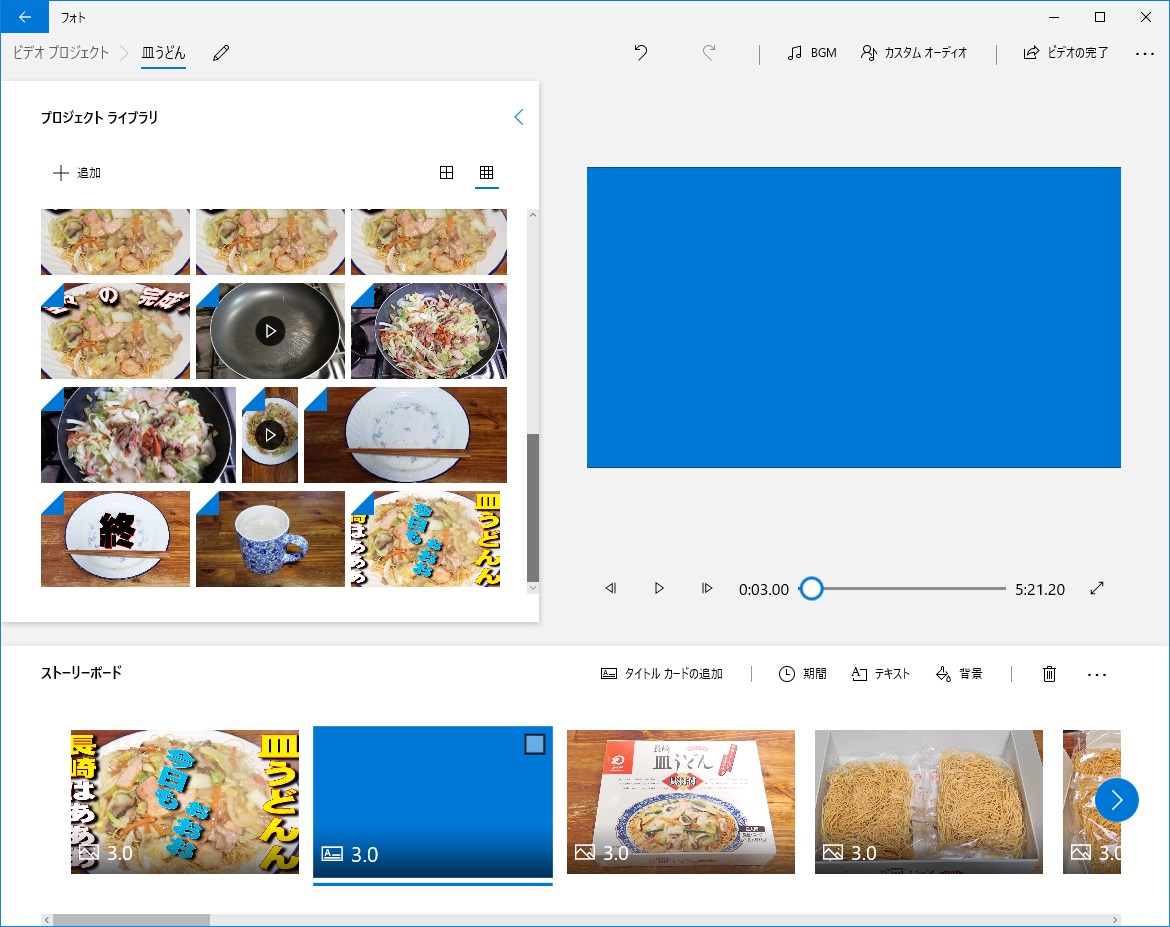Click the 5:21.20 total duration text
Viewport: 1170px width, 927px height.
click(x=1039, y=590)
